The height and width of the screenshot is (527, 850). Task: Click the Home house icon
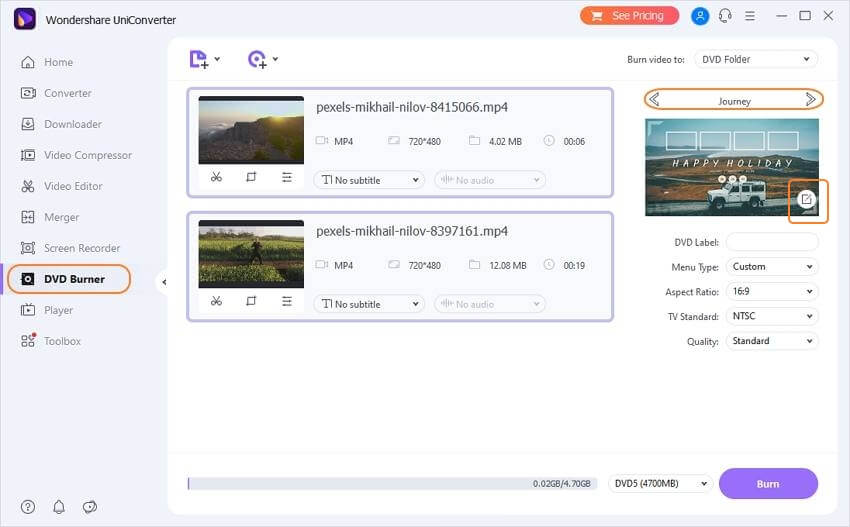tap(28, 62)
